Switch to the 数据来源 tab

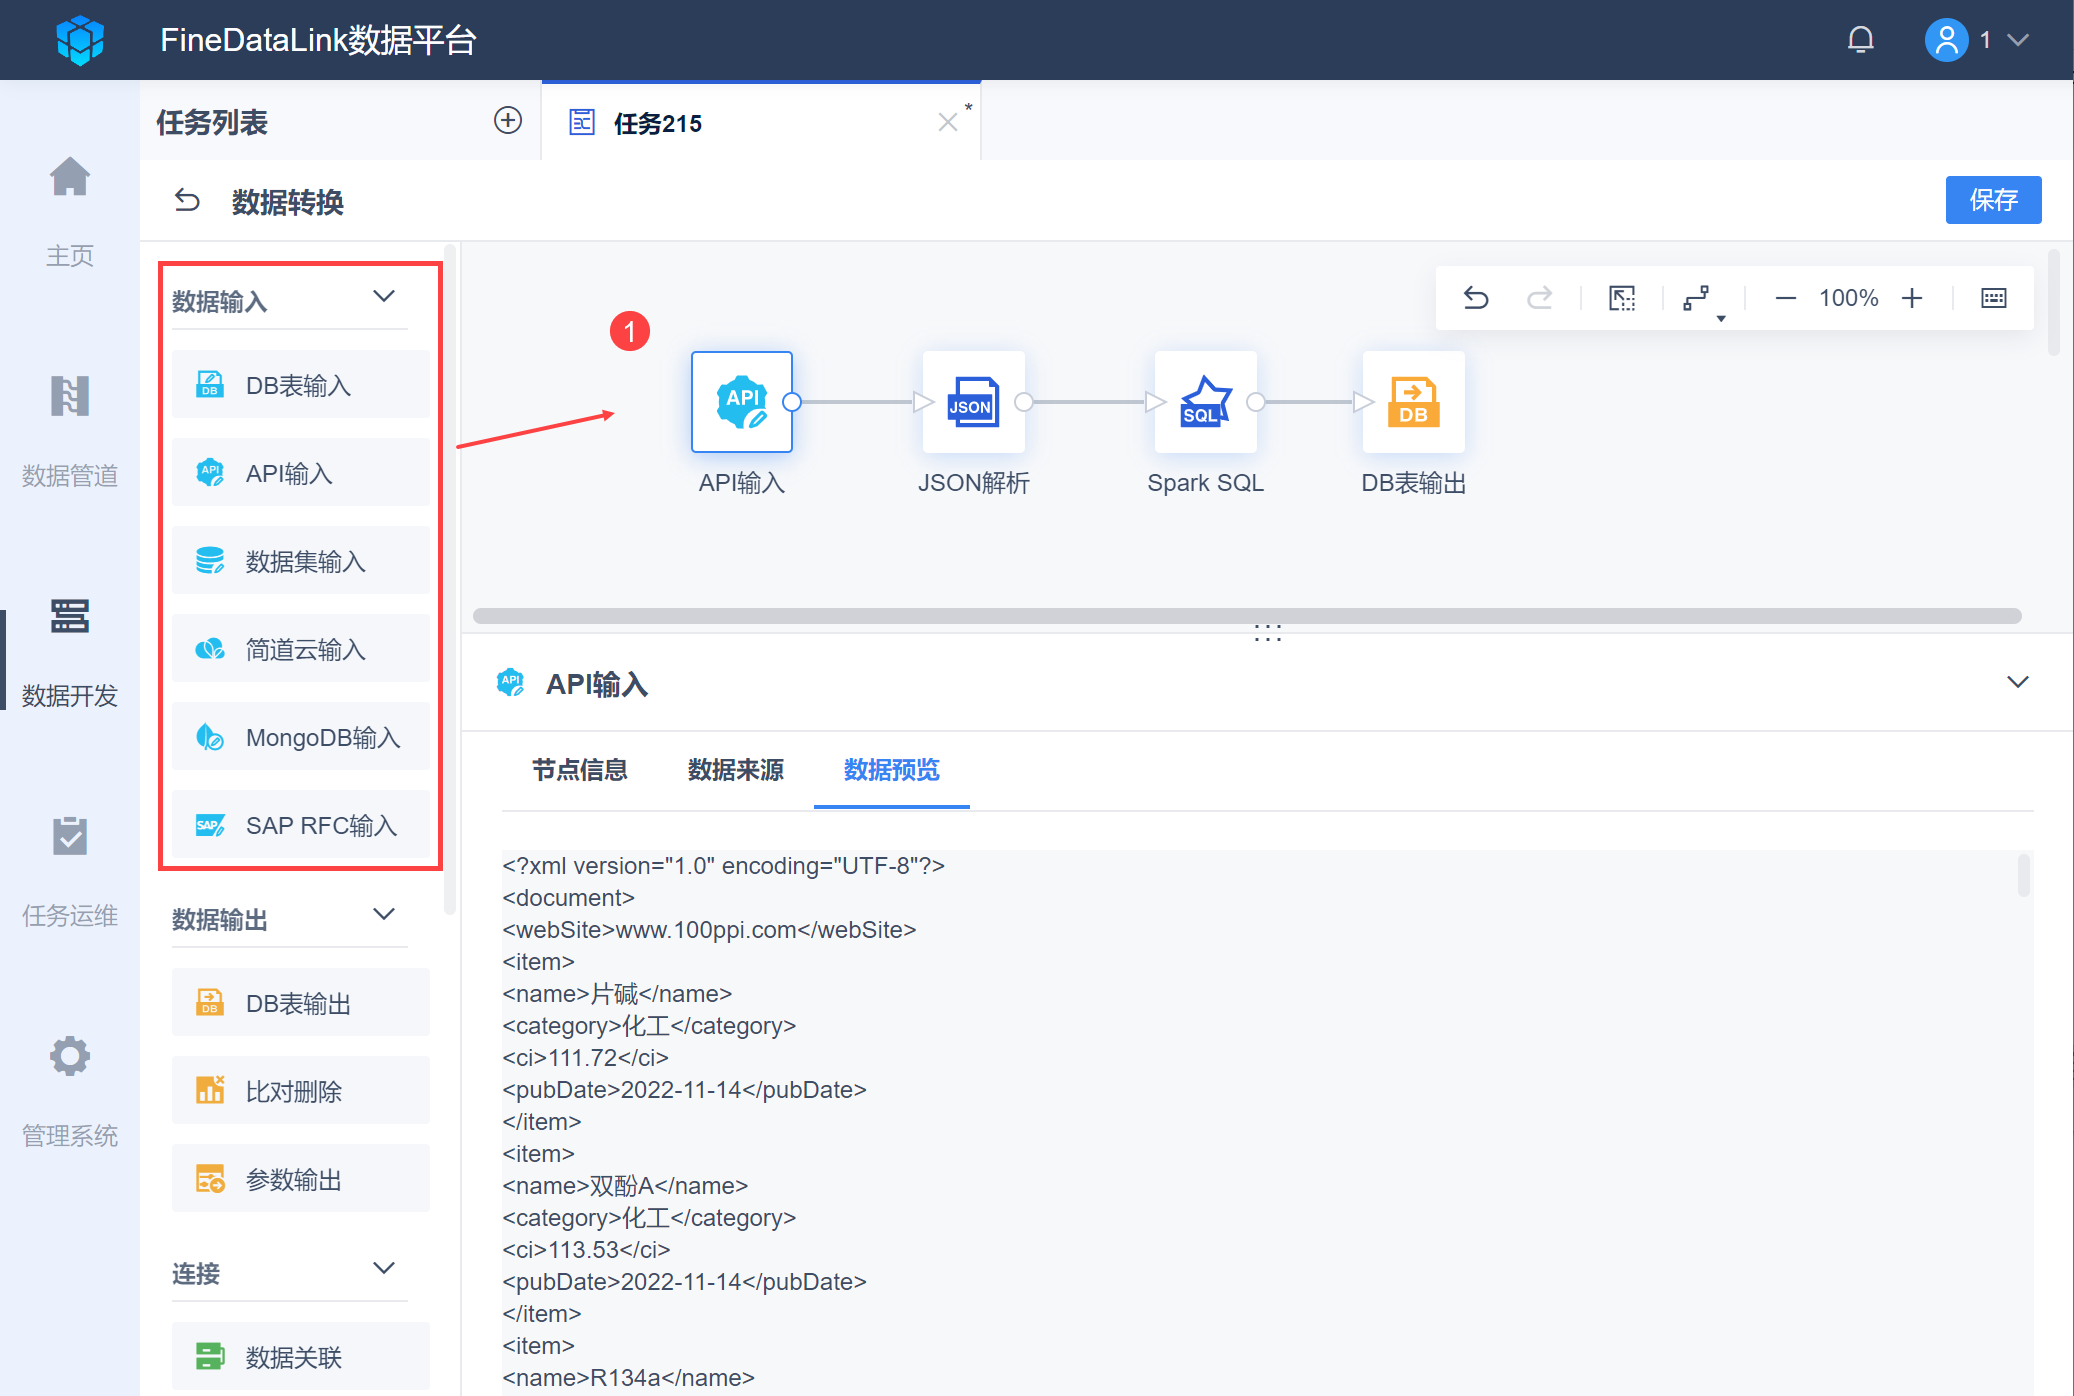(x=735, y=770)
